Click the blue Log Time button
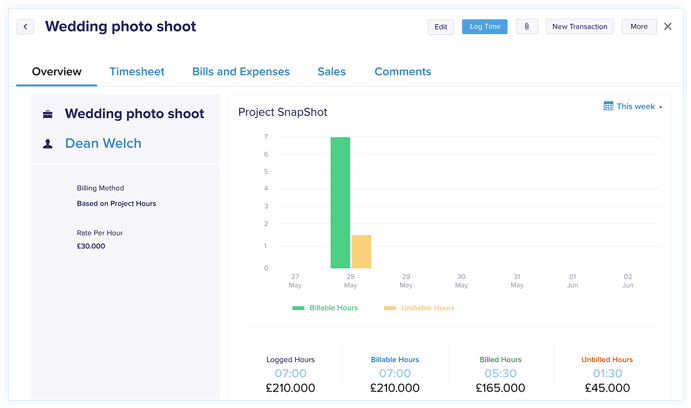The height and width of the screenshot is (408, 691). coord(485,27)
